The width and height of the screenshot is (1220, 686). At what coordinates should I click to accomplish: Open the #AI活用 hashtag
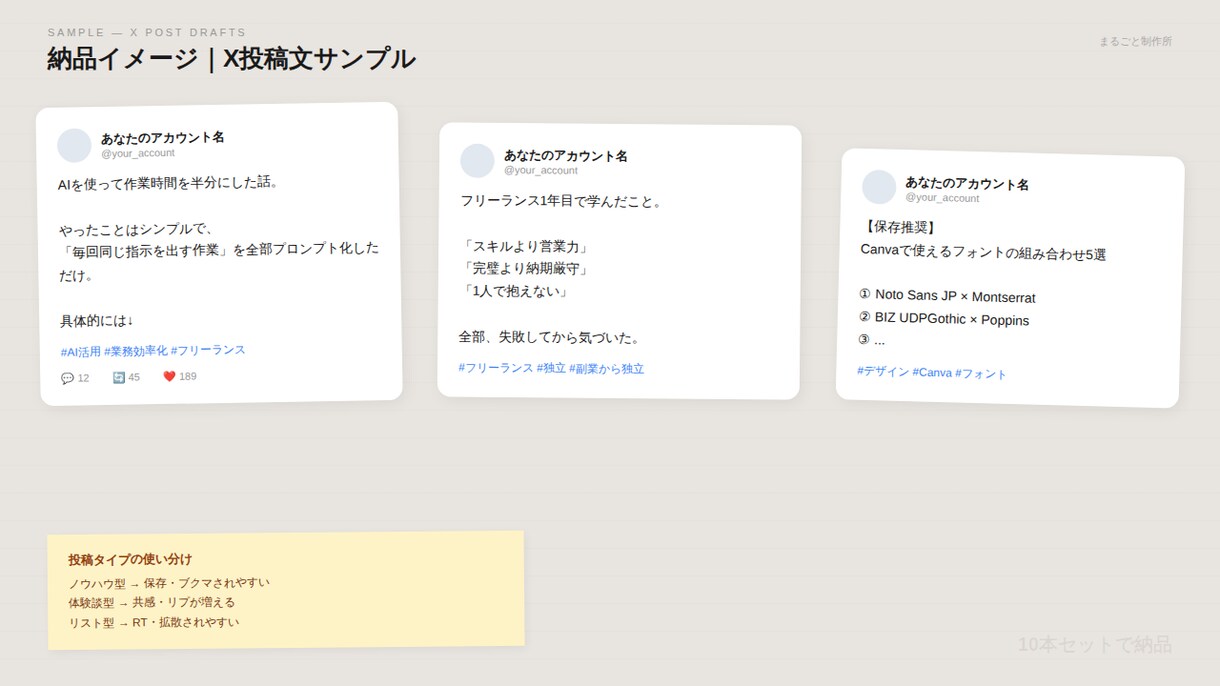pos(81,352)
